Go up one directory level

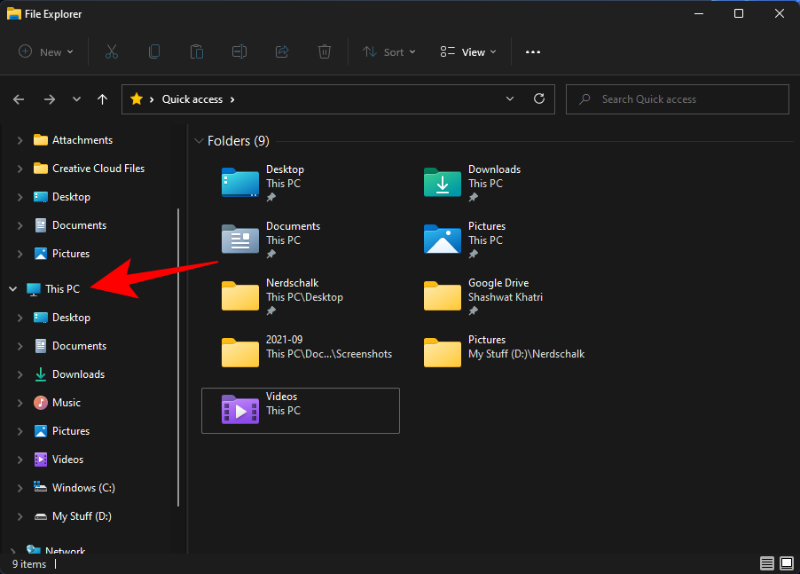coord(102,99)
